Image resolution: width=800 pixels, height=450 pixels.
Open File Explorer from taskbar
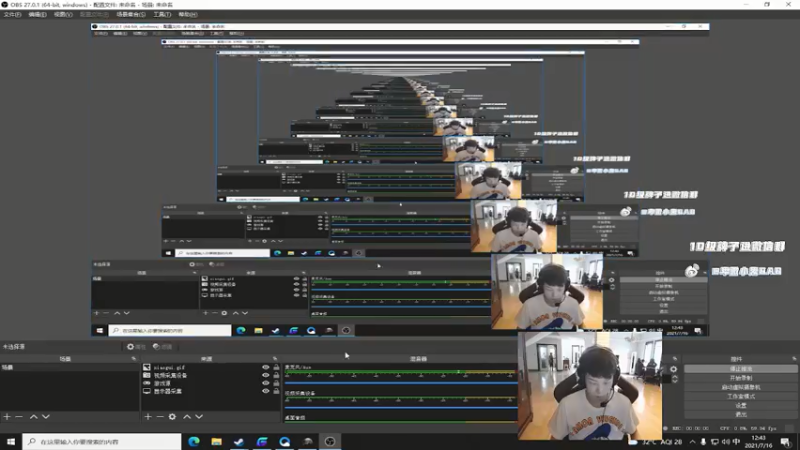point(216,441)
